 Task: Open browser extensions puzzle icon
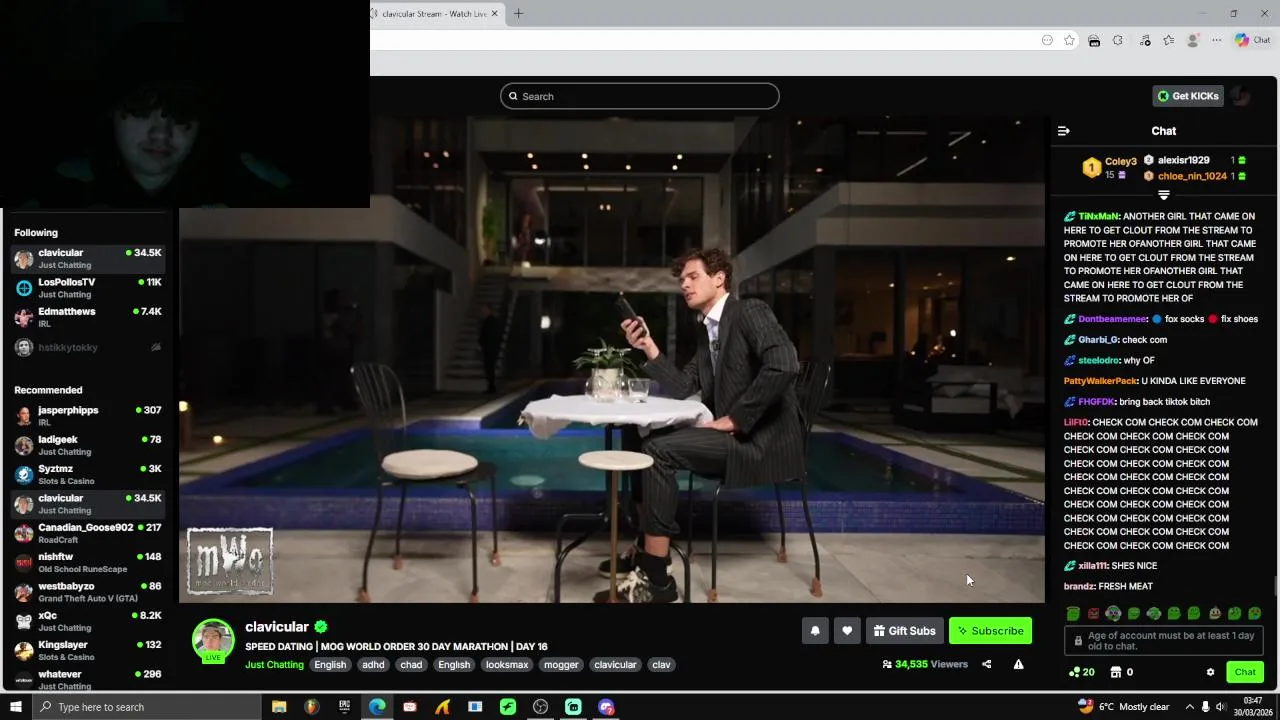[x=1118, y=40]
